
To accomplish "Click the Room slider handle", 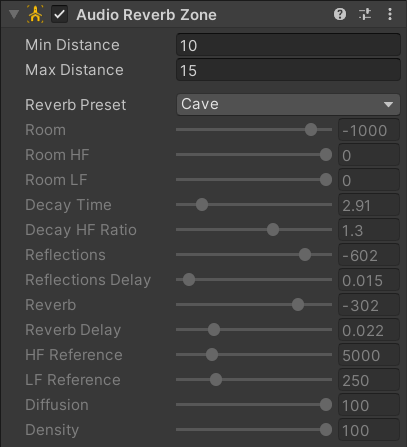I will point(311,130).
